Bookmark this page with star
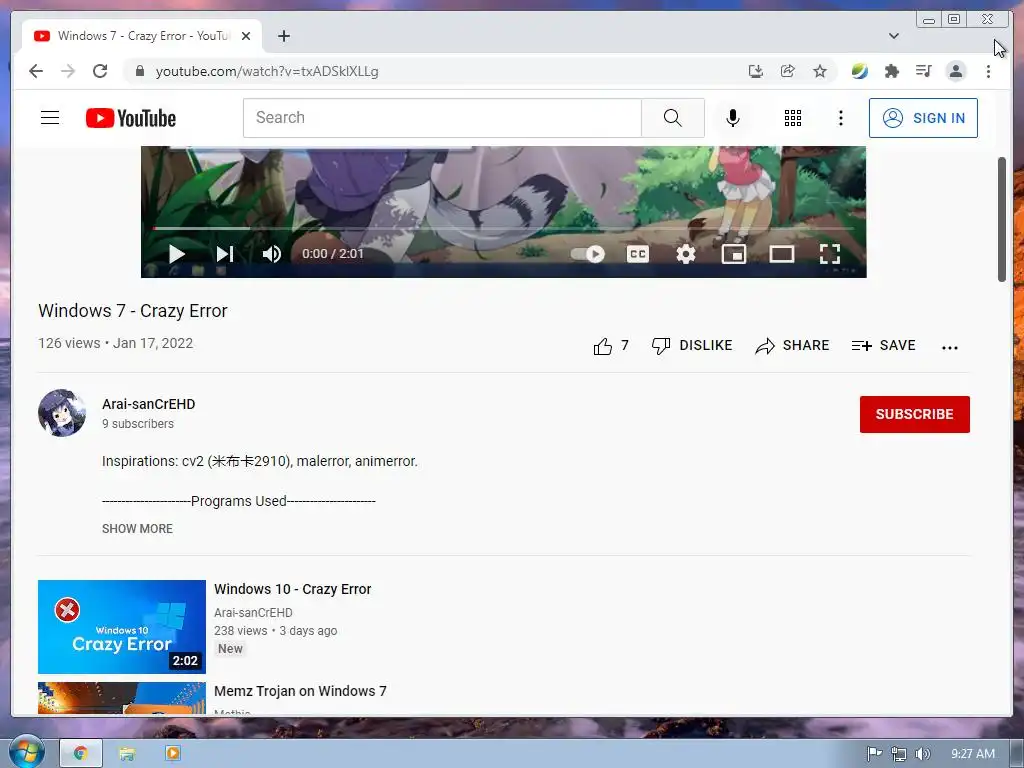The image size is (1024, 768). pos(820,71)
